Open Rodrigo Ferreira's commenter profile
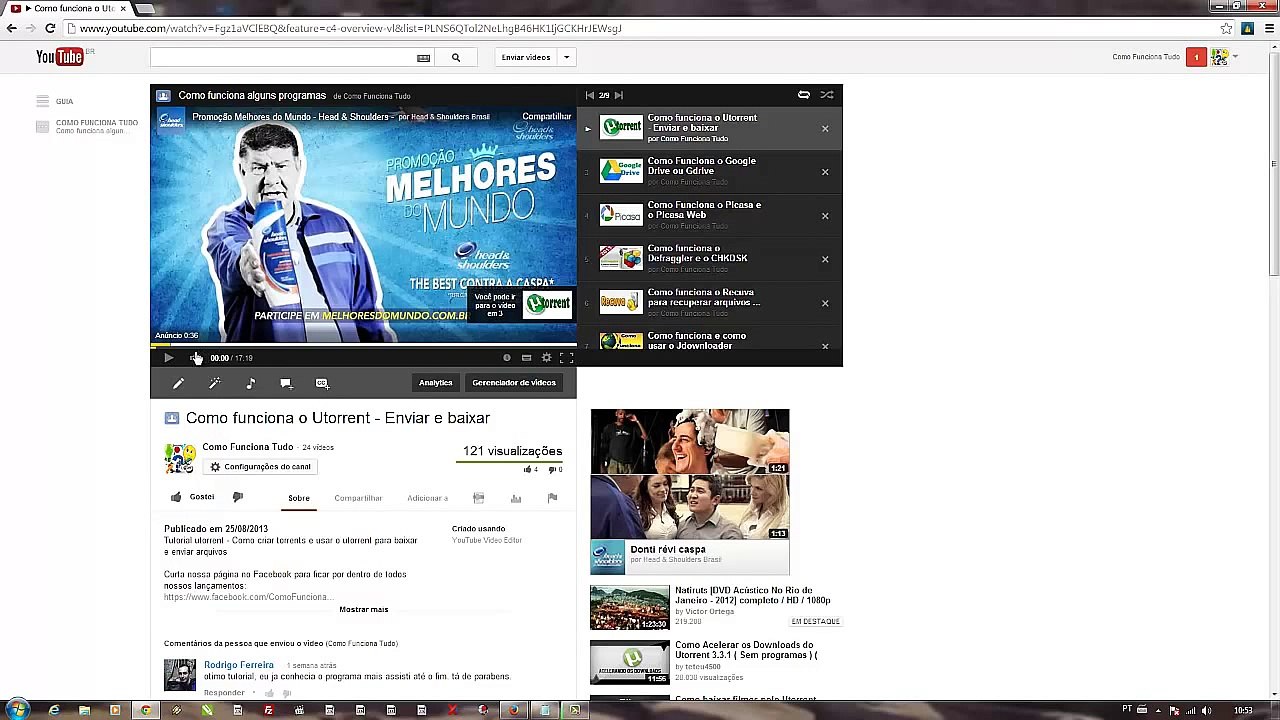 238,665
